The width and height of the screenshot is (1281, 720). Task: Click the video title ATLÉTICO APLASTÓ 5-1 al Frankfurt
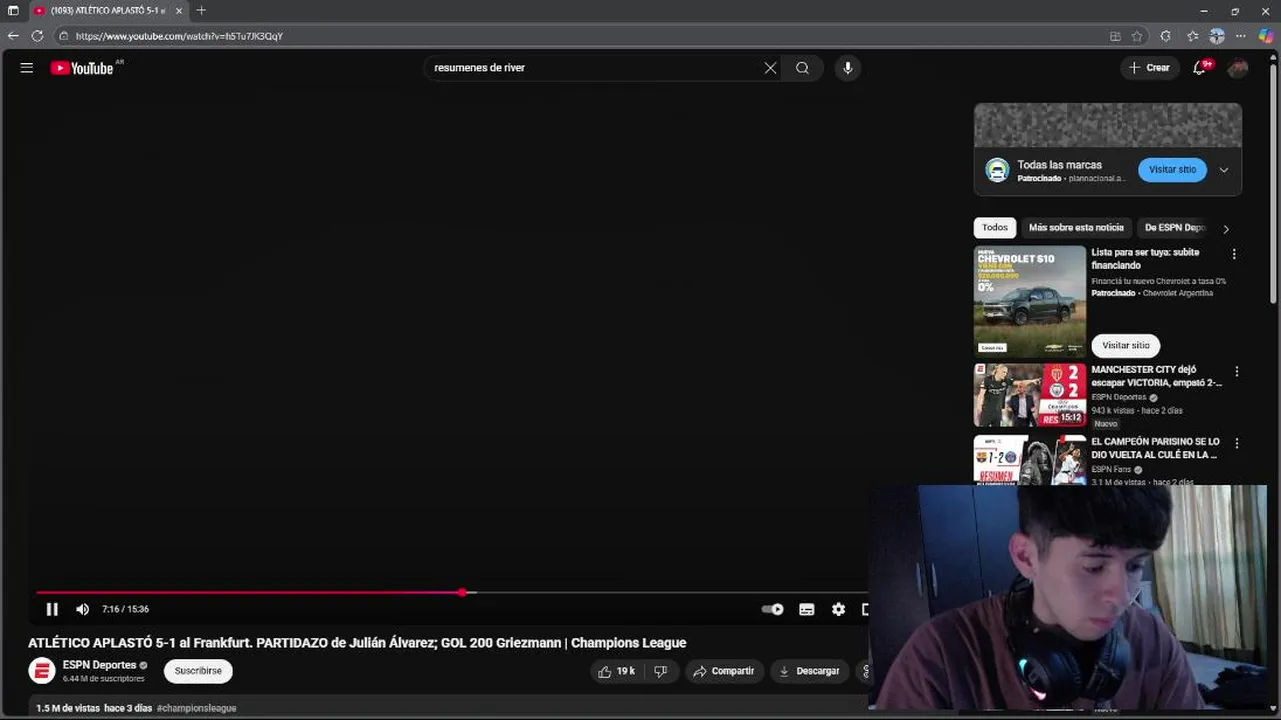coord(357,643)
